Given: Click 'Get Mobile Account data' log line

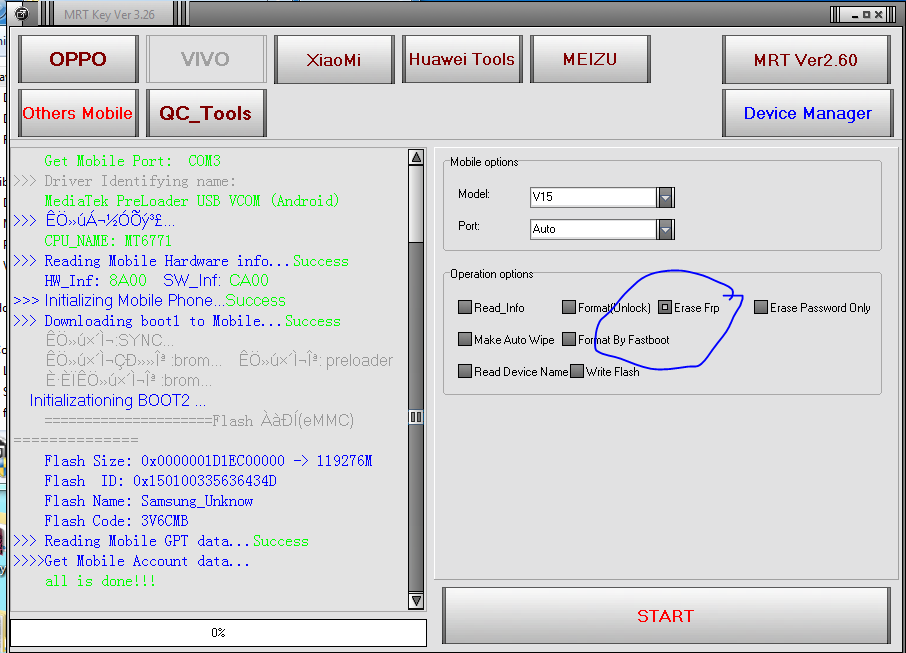Looking at the screenshot, I should [132, 561].
